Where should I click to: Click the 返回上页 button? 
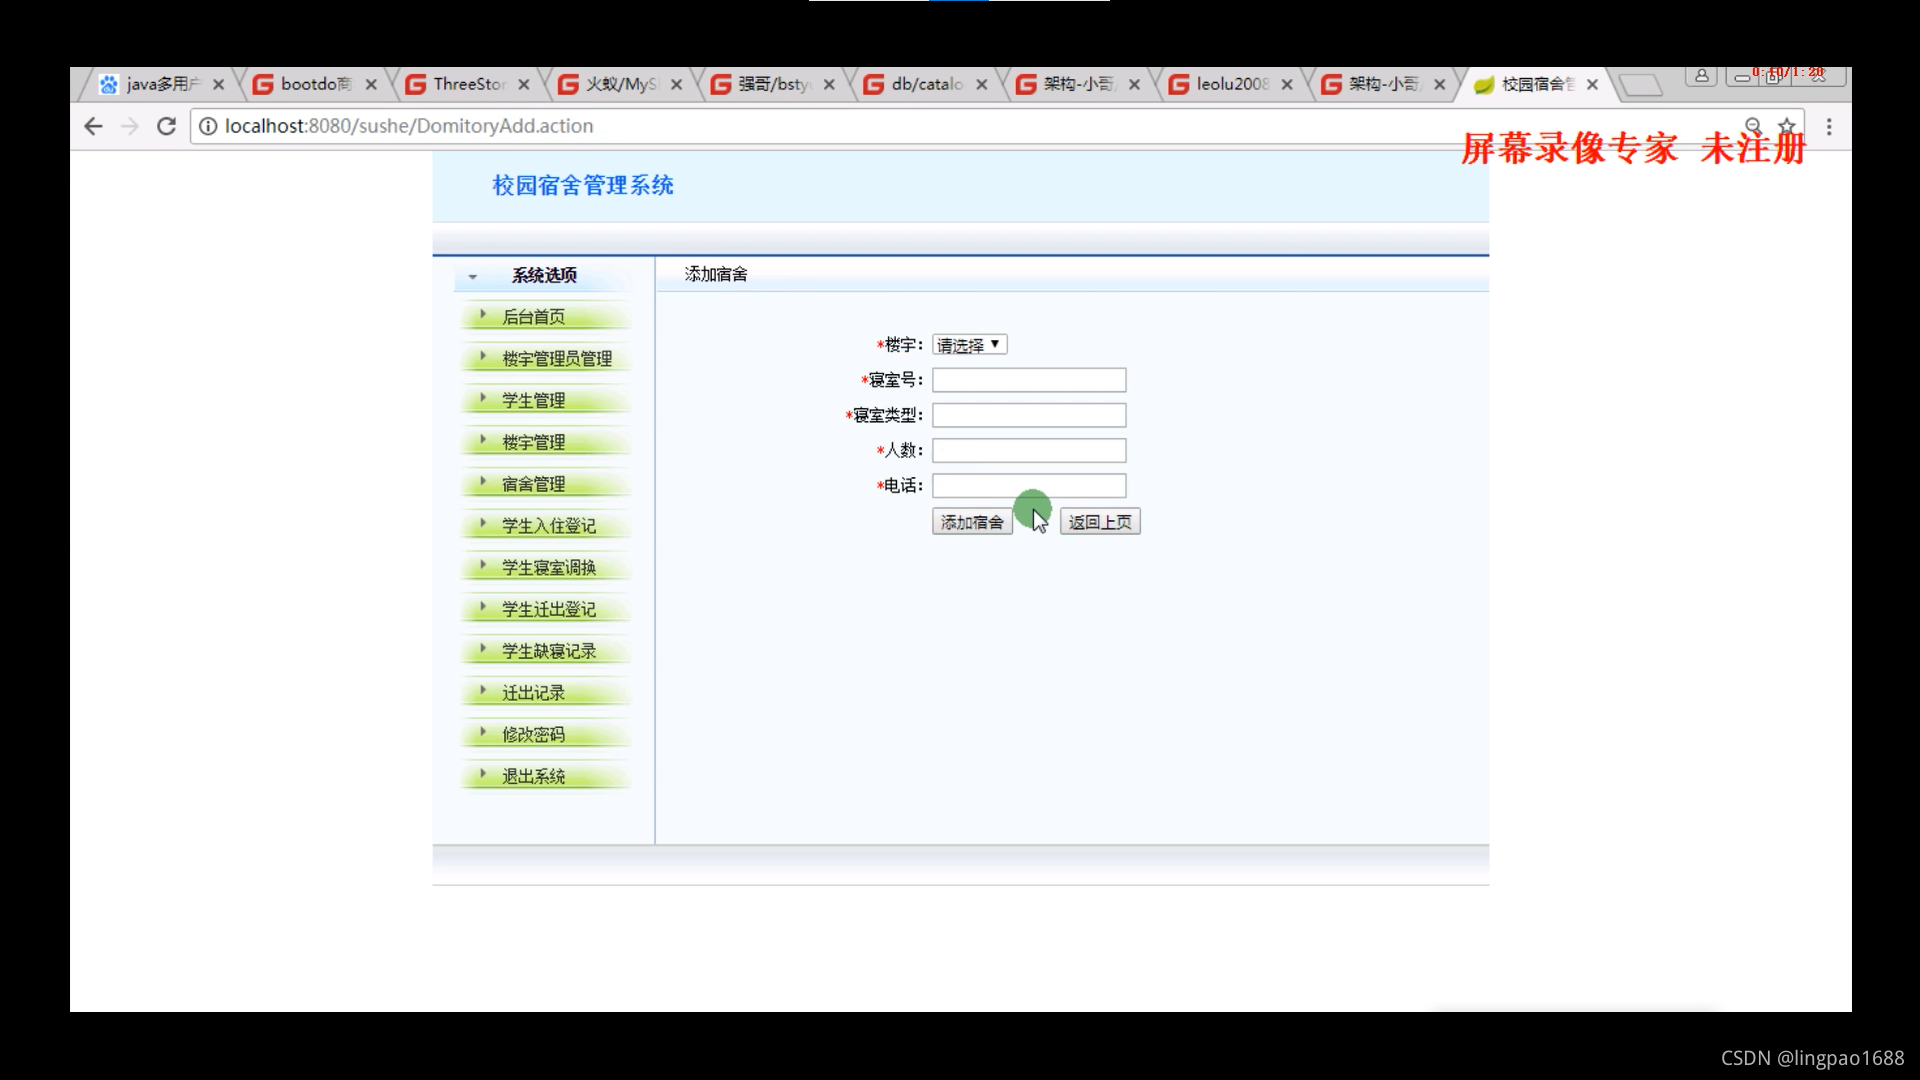click(x=1099, y=521)
